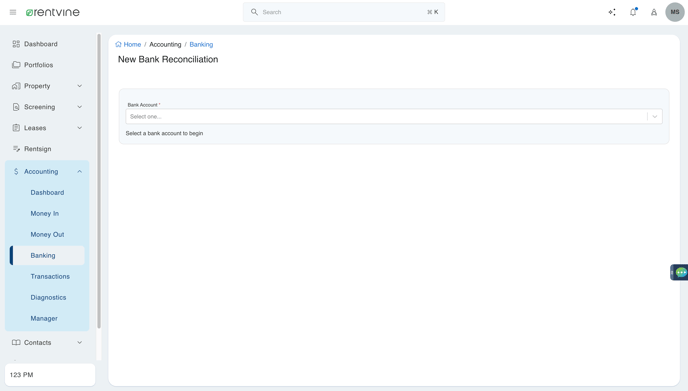Open Rentsign in the sidebar
The width and height of the screenshot is (688, 391).
point(38,149)
